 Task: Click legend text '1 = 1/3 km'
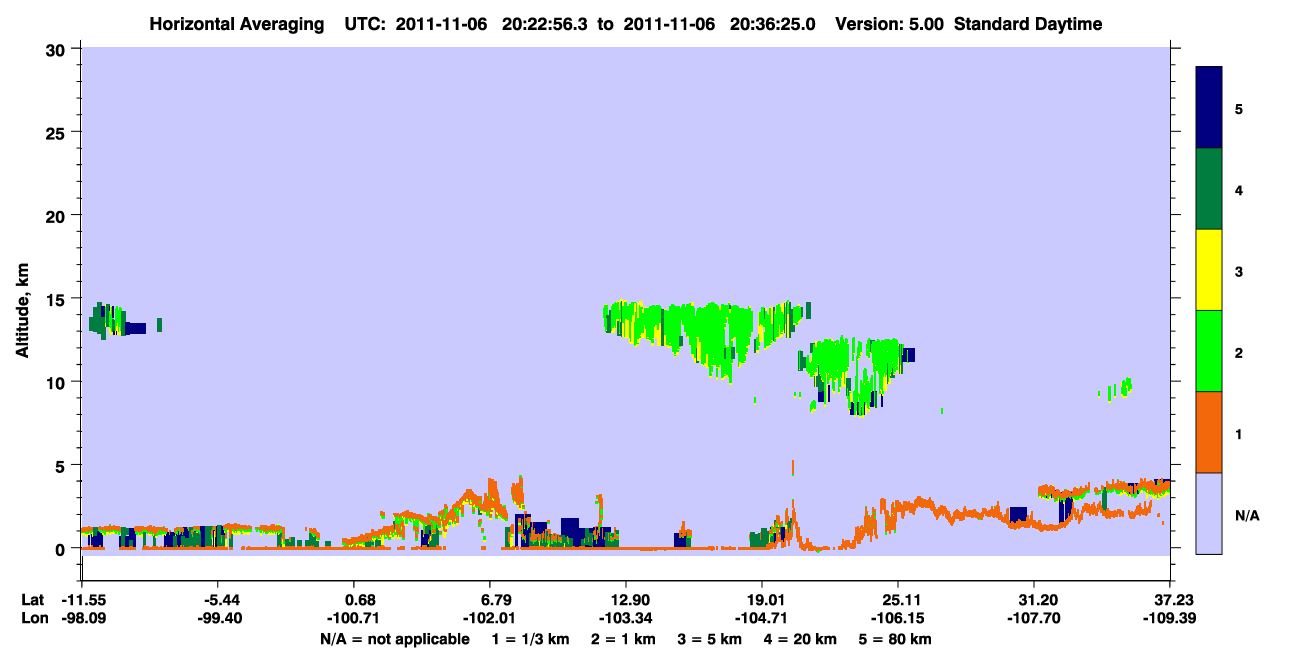tap(530, 639)
